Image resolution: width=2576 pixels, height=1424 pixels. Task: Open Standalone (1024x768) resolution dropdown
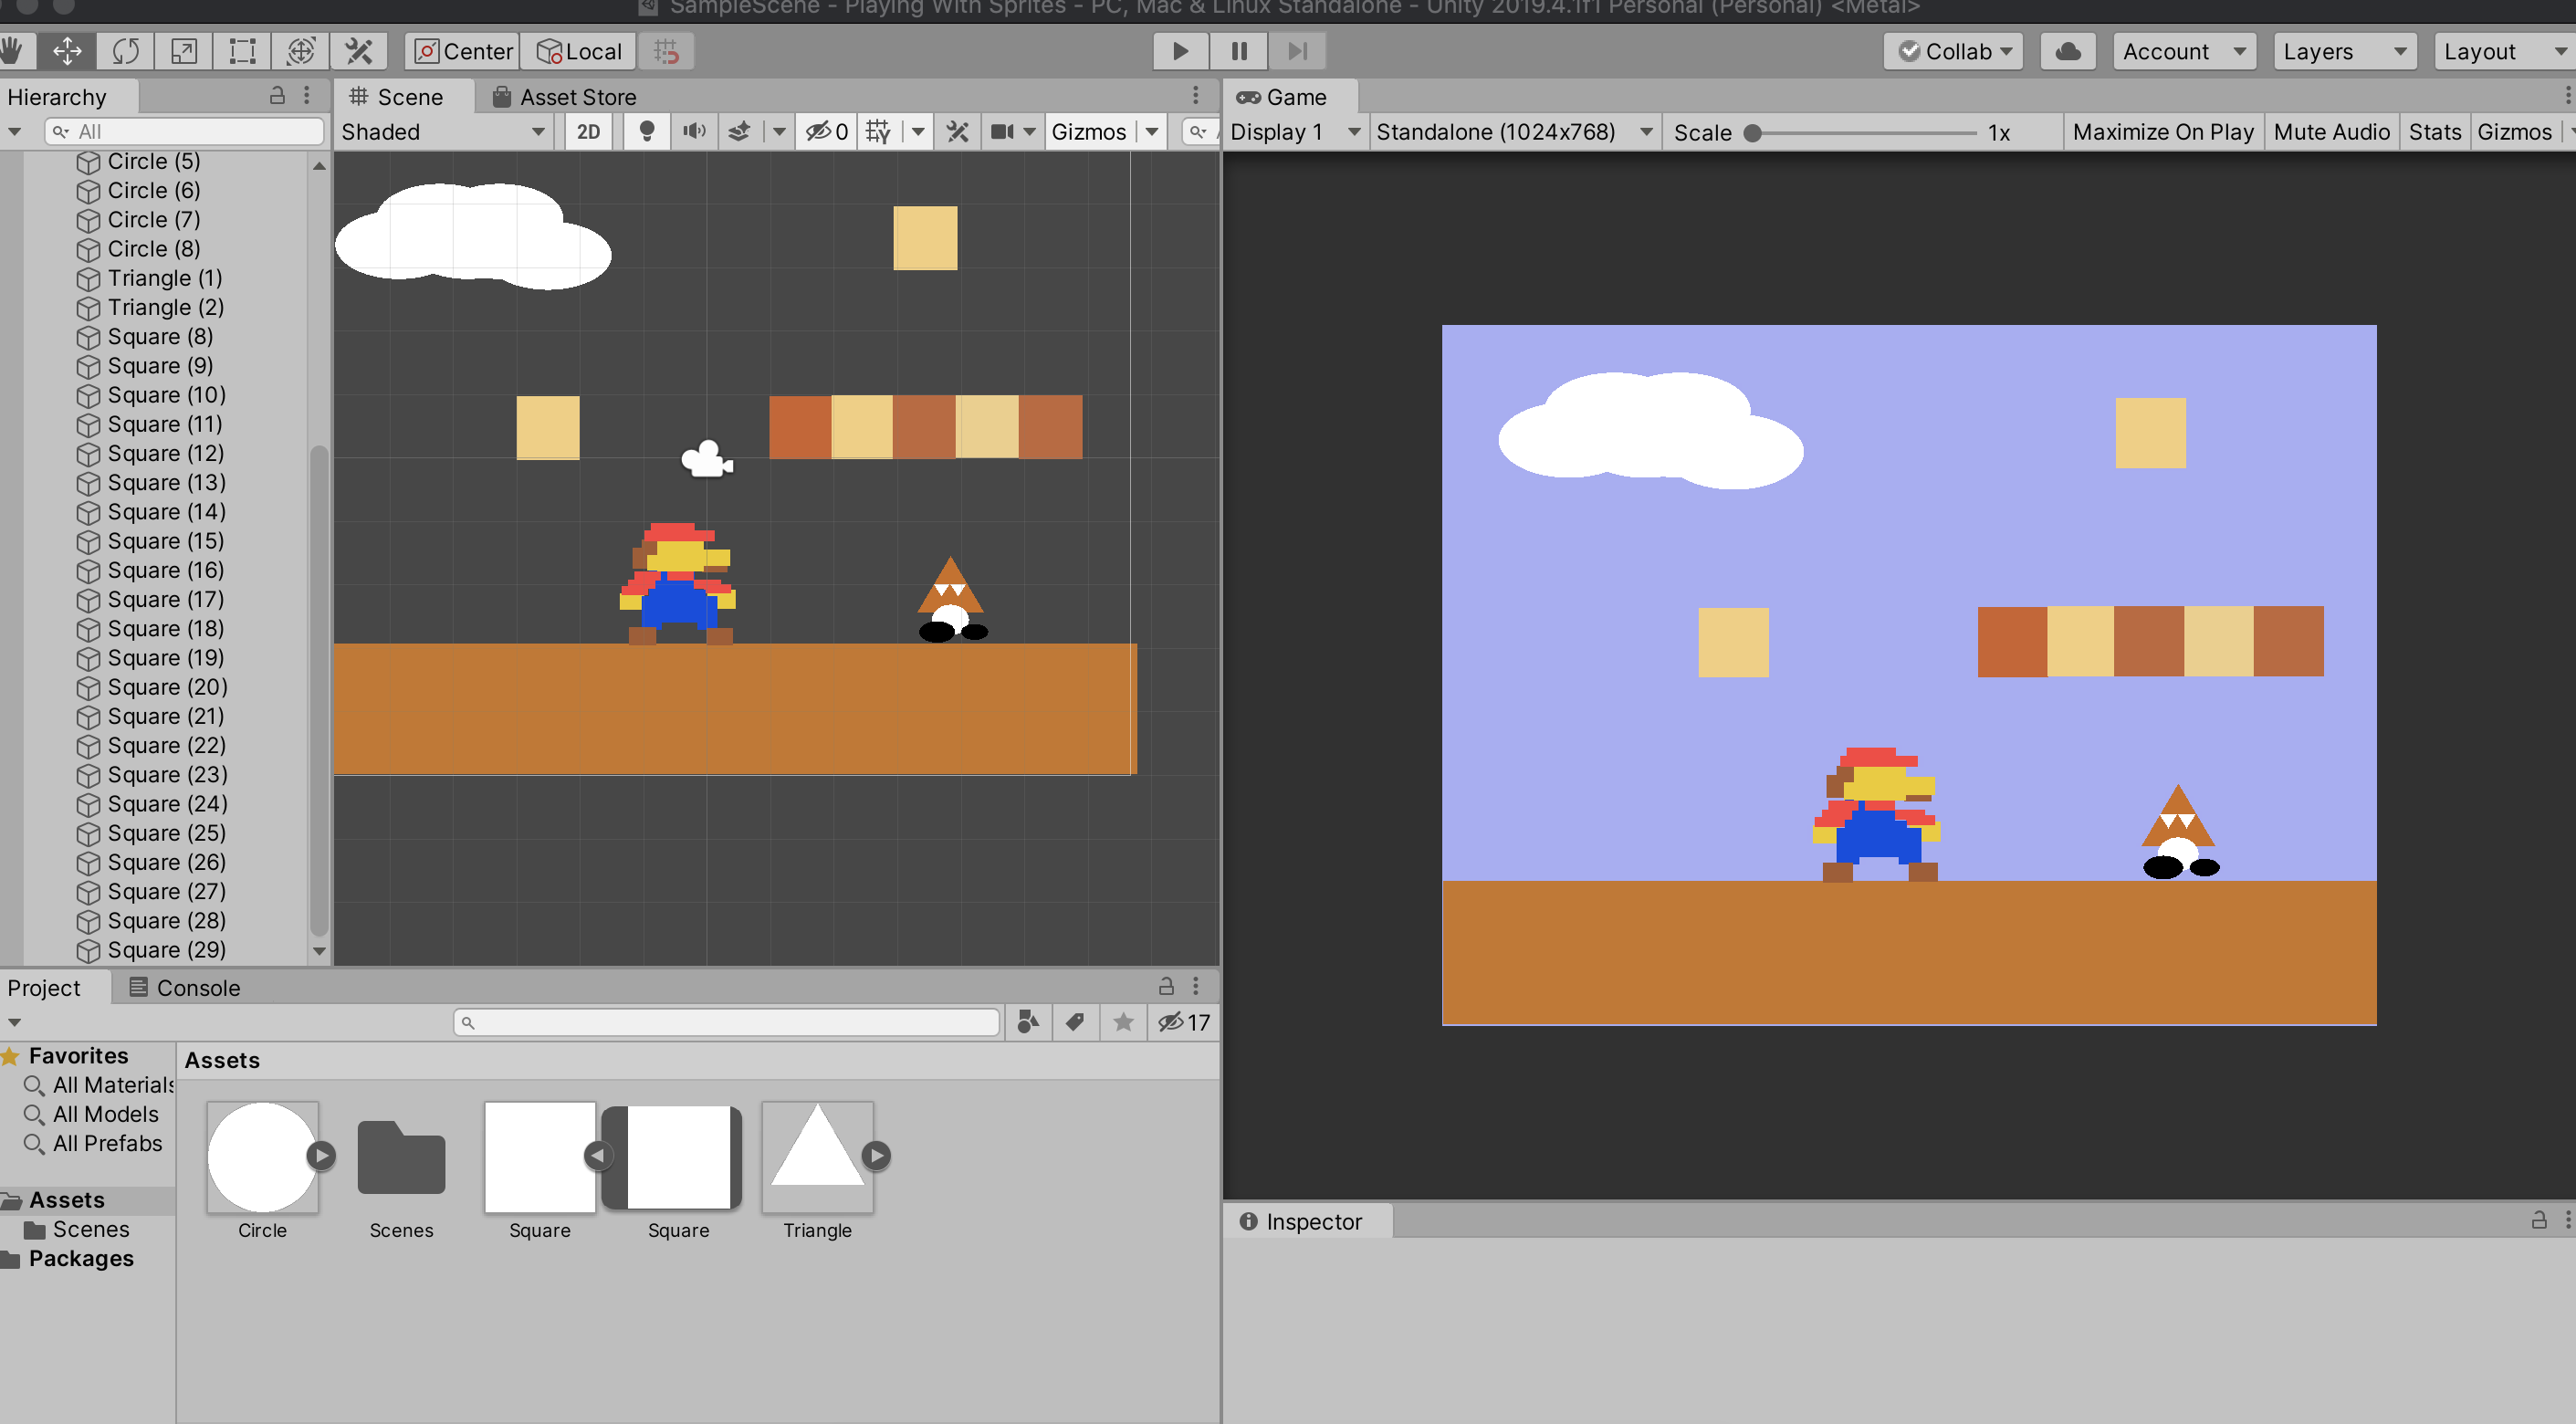point(1513,132)
